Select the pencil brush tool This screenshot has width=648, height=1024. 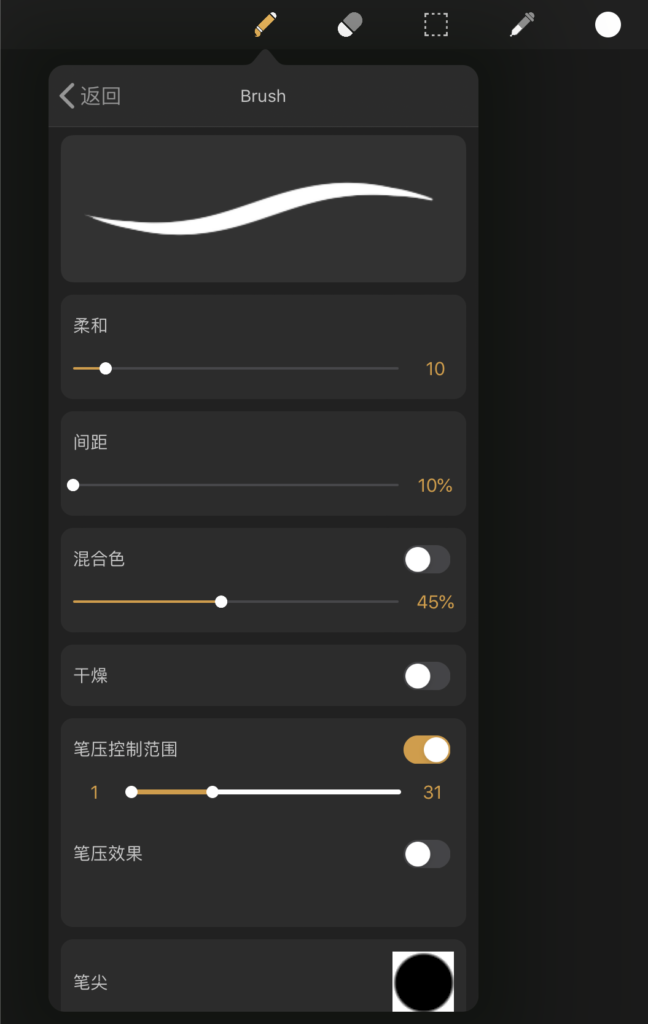(265, 25)
